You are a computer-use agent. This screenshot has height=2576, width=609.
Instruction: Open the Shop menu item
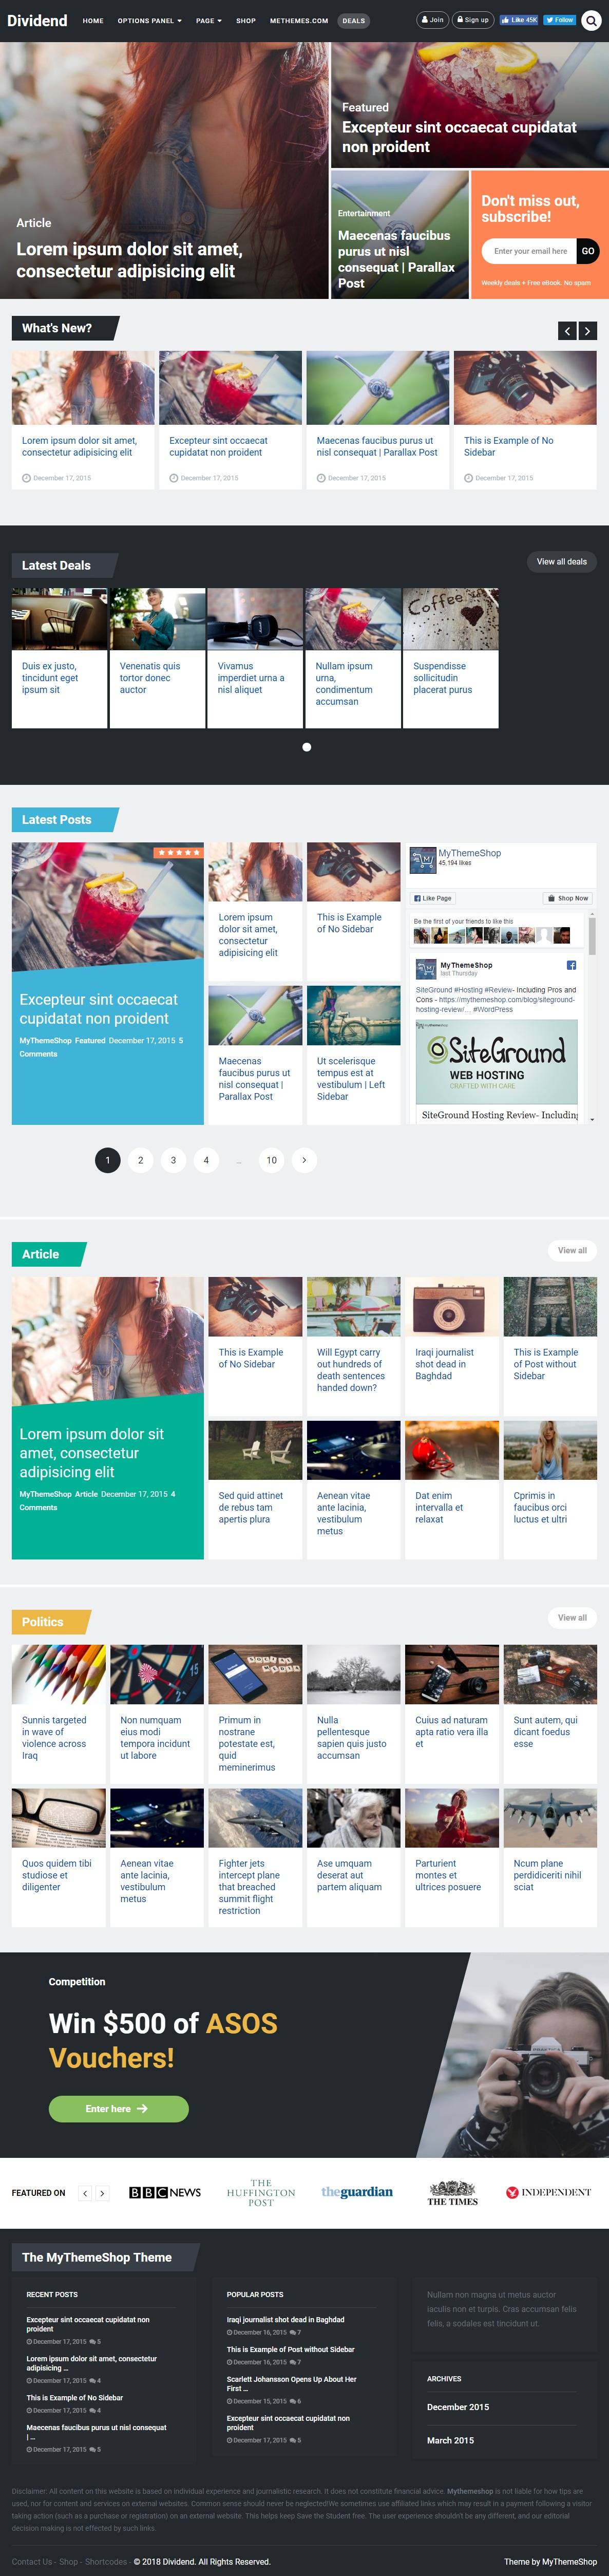(246, 20)
